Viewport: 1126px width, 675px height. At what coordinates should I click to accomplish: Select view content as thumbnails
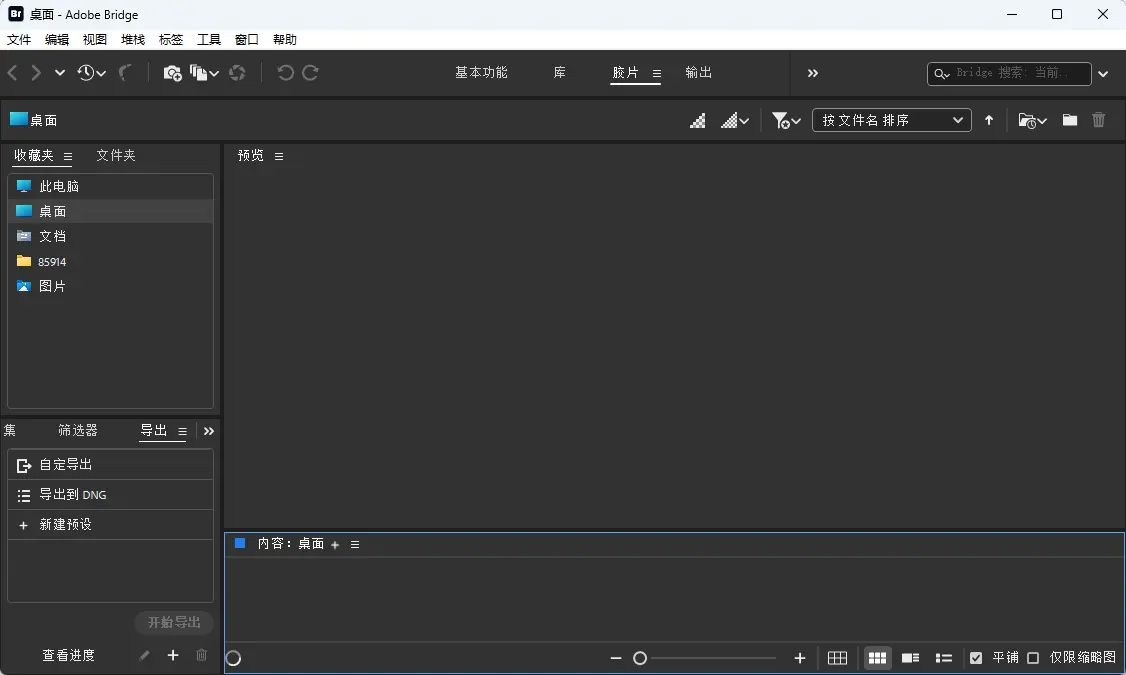(878, 658)
